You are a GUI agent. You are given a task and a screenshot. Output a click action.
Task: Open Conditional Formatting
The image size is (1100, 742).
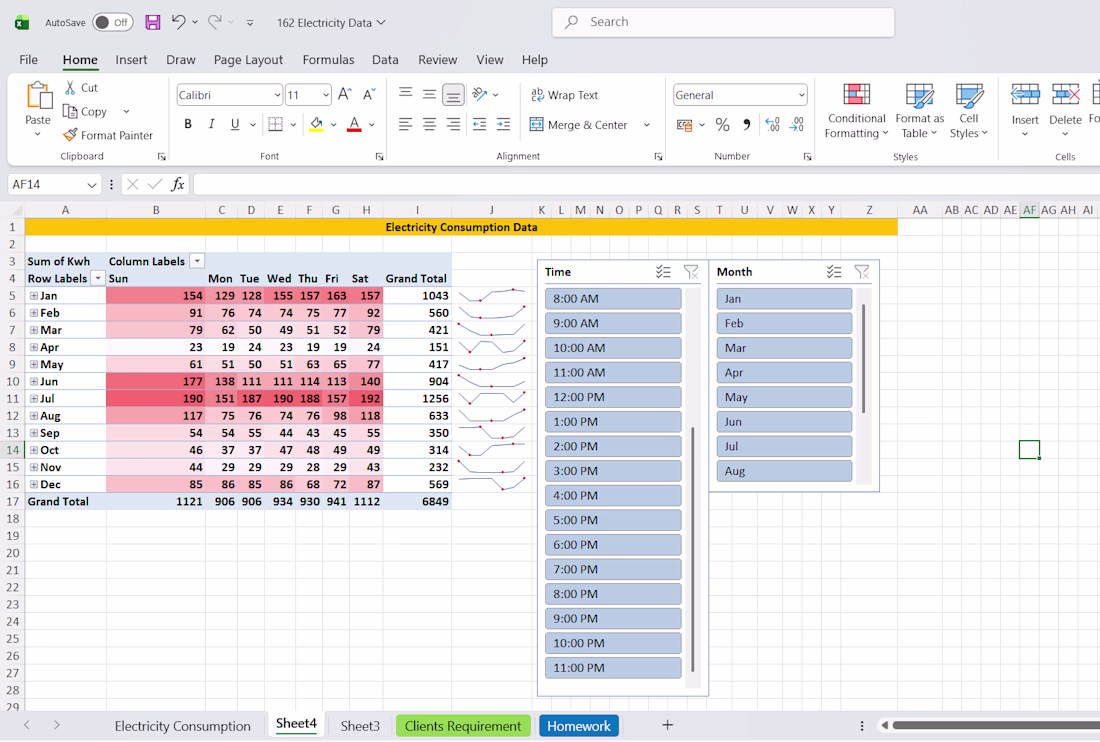click(856, 112)
